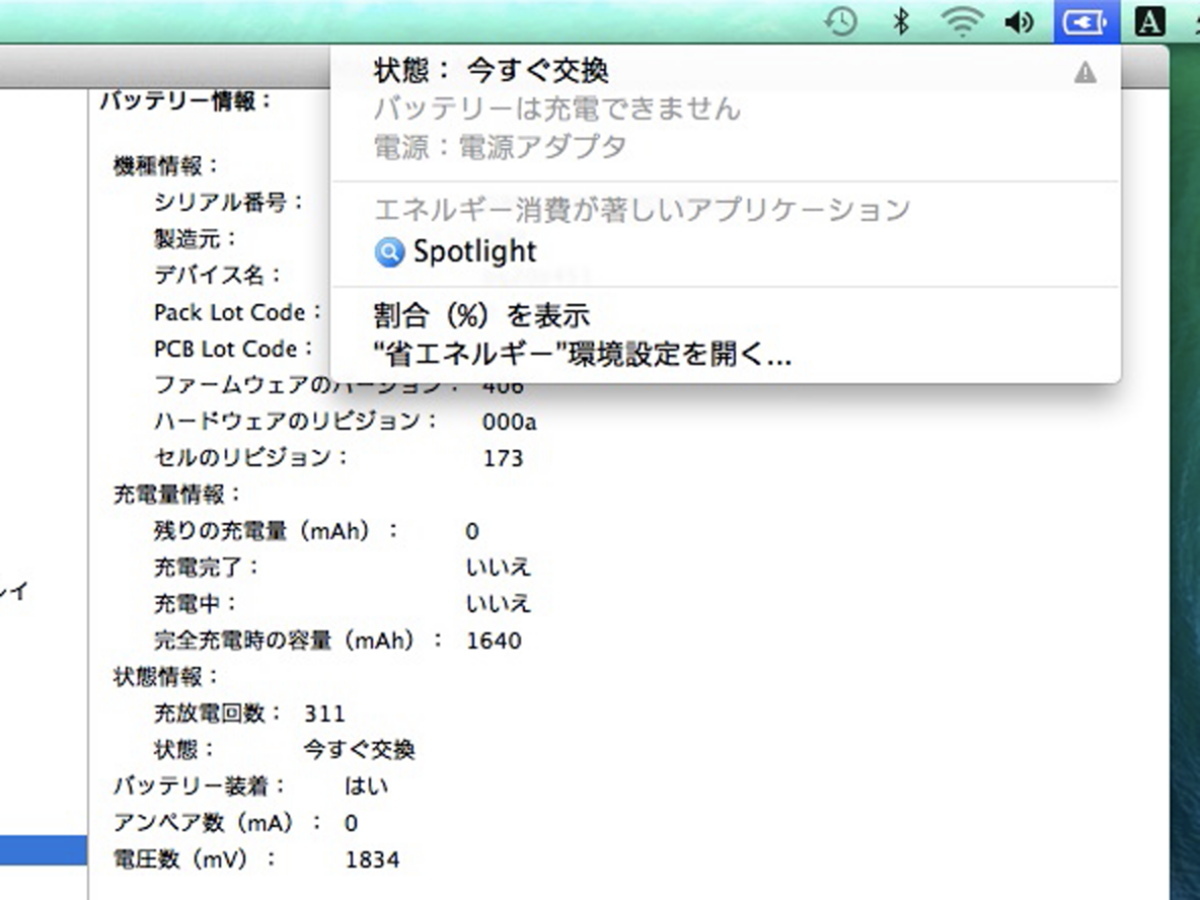Click the 電圧数（mV）： label
1200x900 pixels.
194,859
